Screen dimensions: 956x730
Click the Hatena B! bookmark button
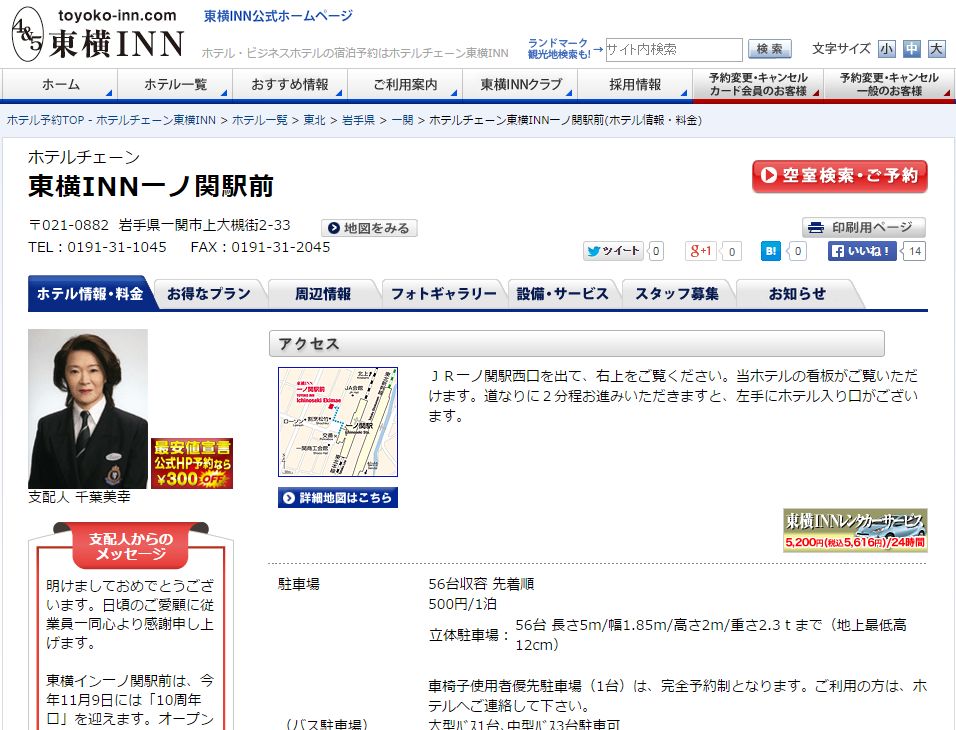click(x=771, y=251)
